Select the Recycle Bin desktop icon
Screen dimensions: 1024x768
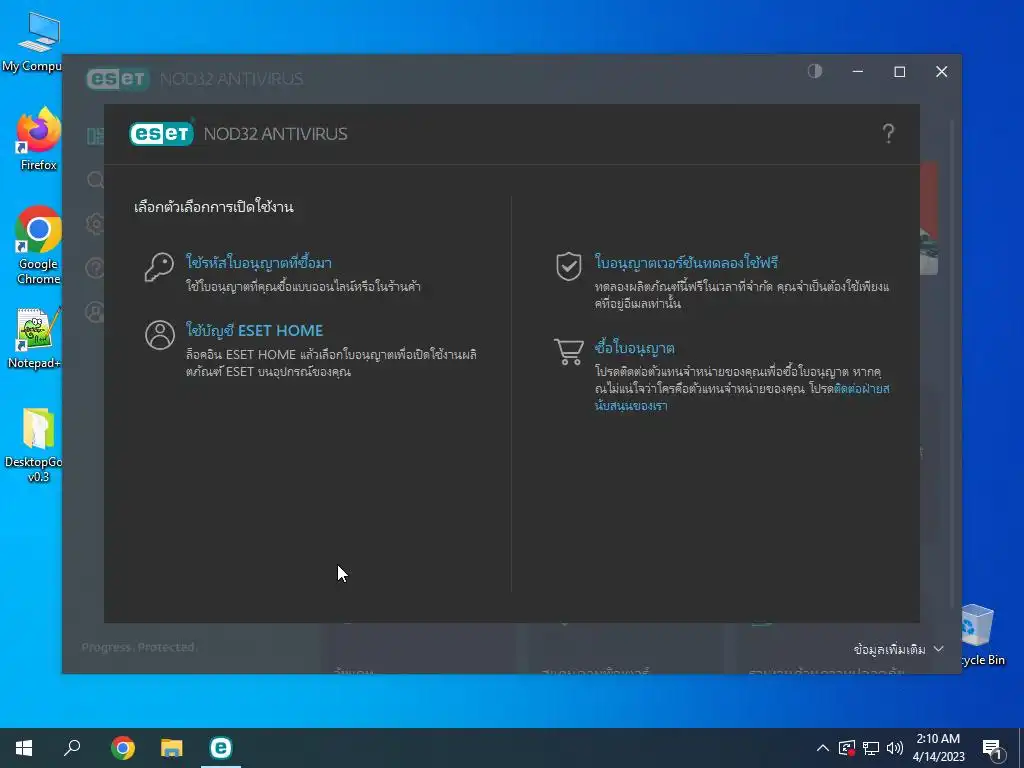981,635
